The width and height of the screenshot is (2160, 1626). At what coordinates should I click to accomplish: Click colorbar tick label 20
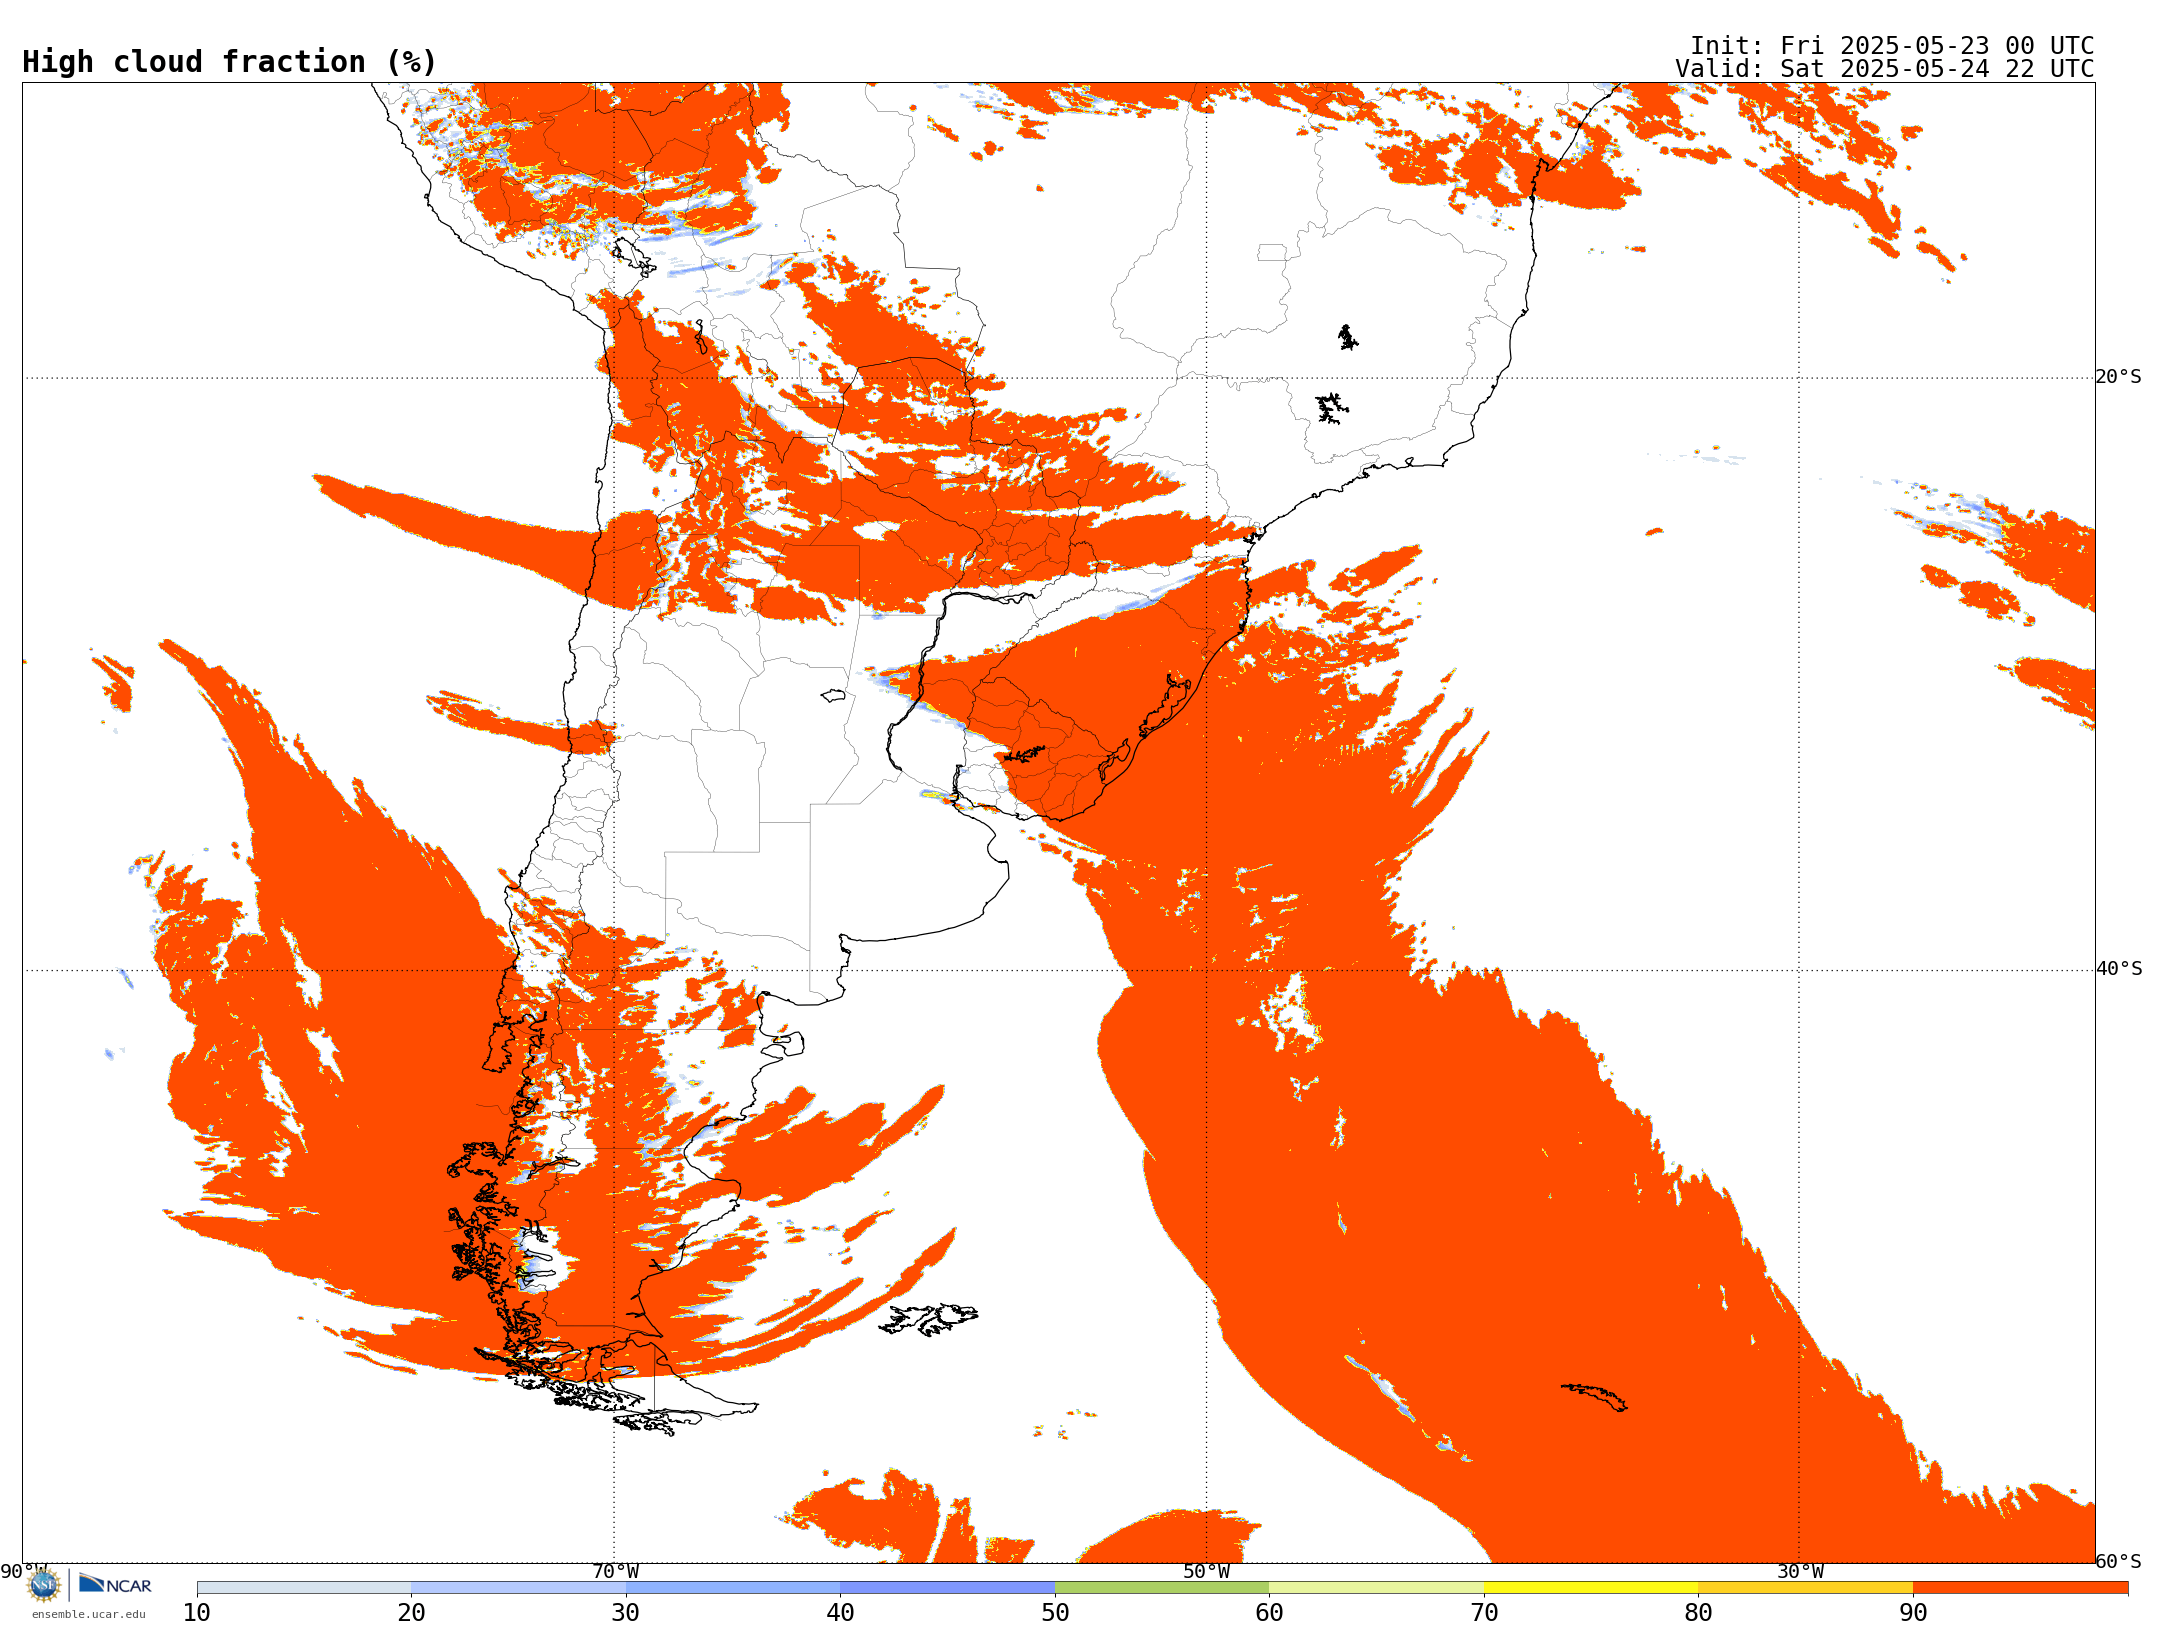click(x=411, y=1613)
